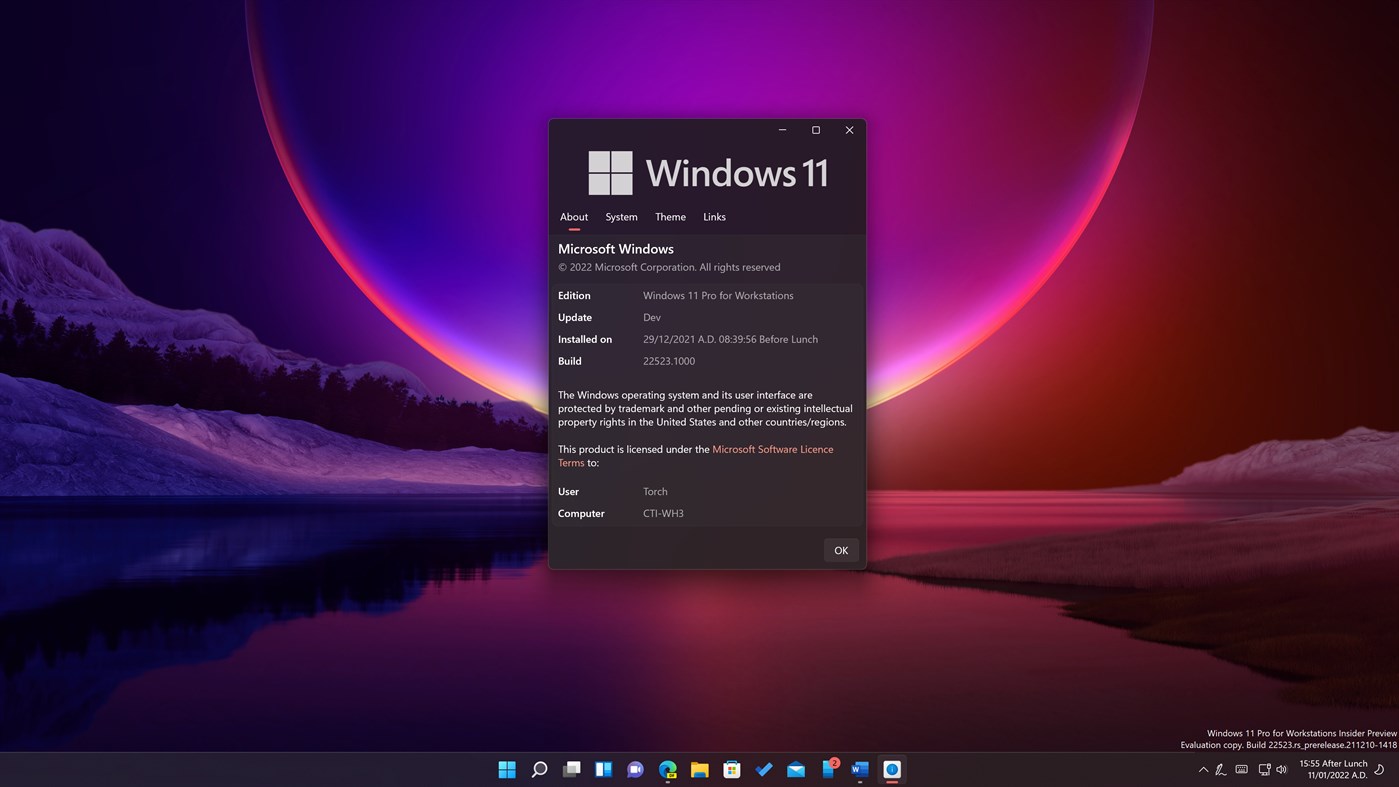Launch Microsoft Edge Dev
The image size is (1399, 787).
(x=667, y=769)
